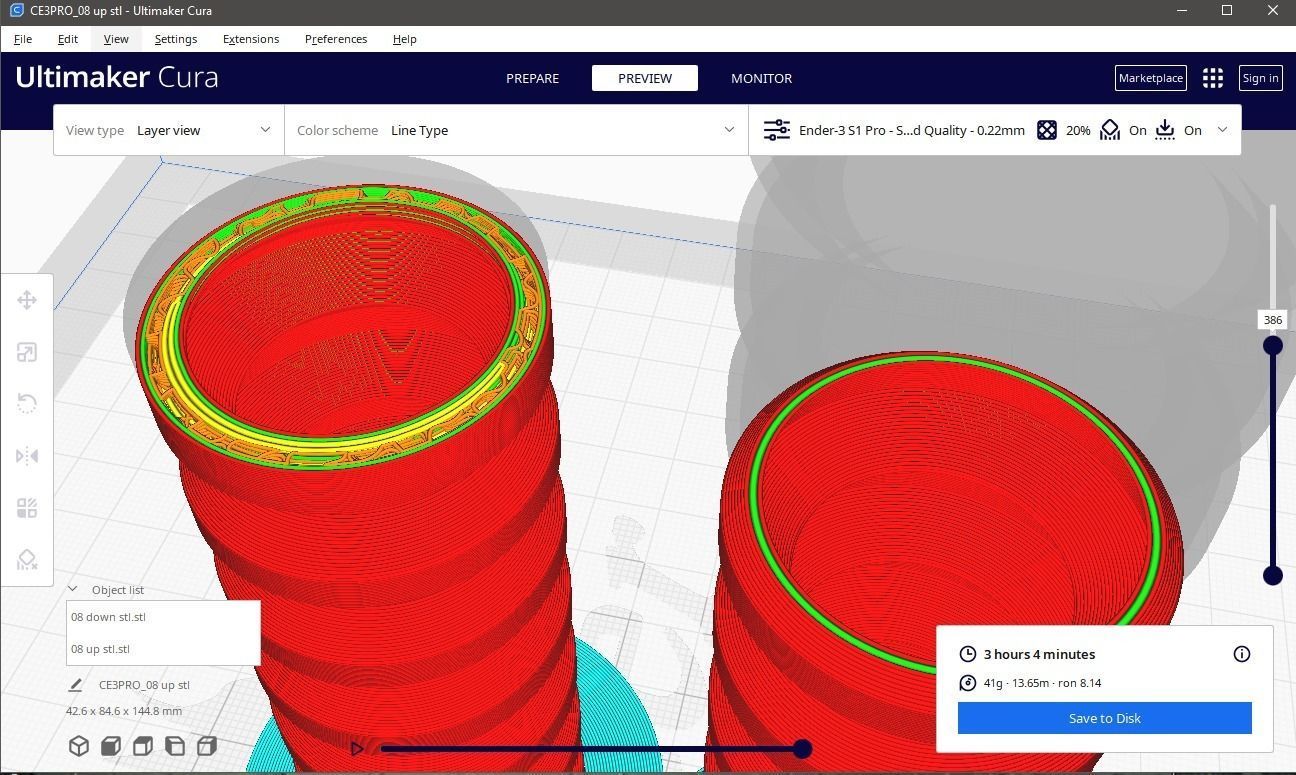Select the Move tool in left toolbar

click(27, 300)
